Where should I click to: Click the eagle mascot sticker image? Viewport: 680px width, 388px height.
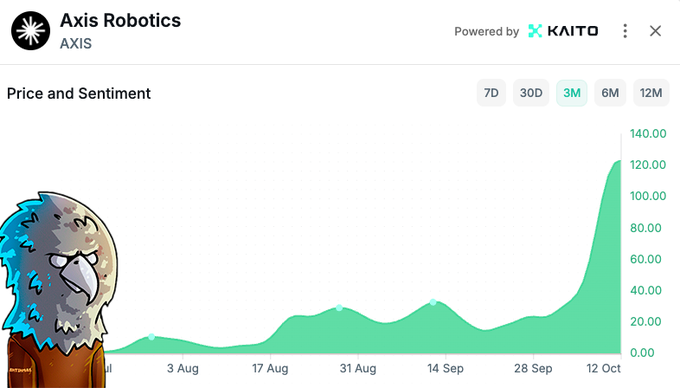57,290
